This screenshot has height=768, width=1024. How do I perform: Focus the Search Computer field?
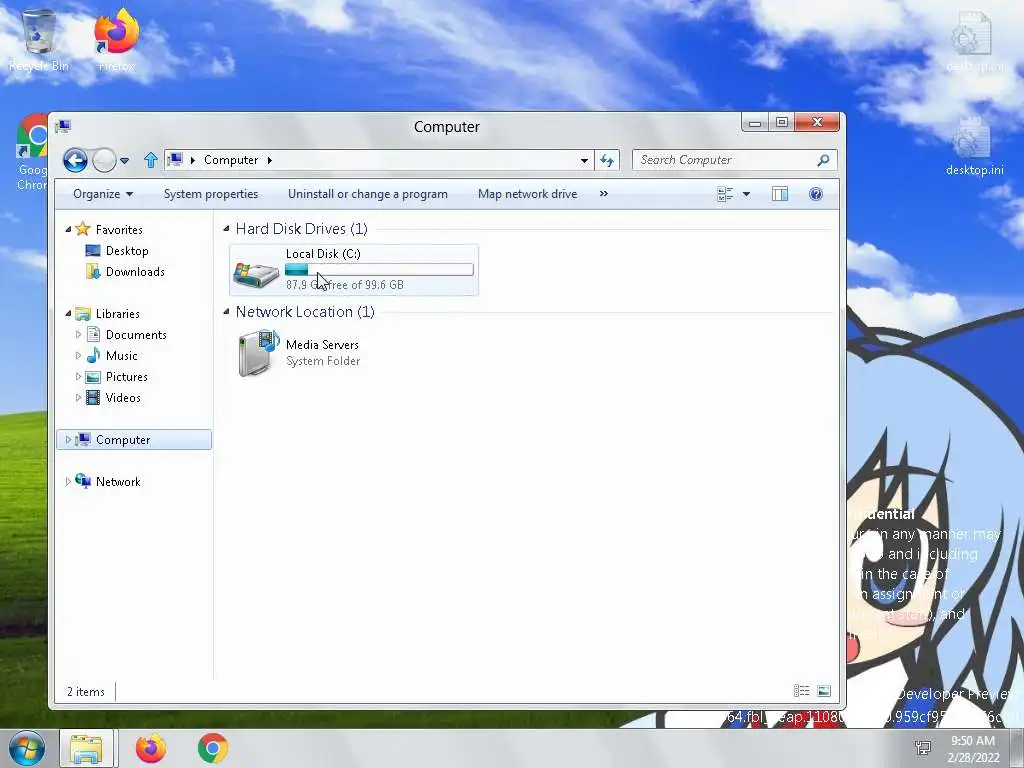[734, 160]
